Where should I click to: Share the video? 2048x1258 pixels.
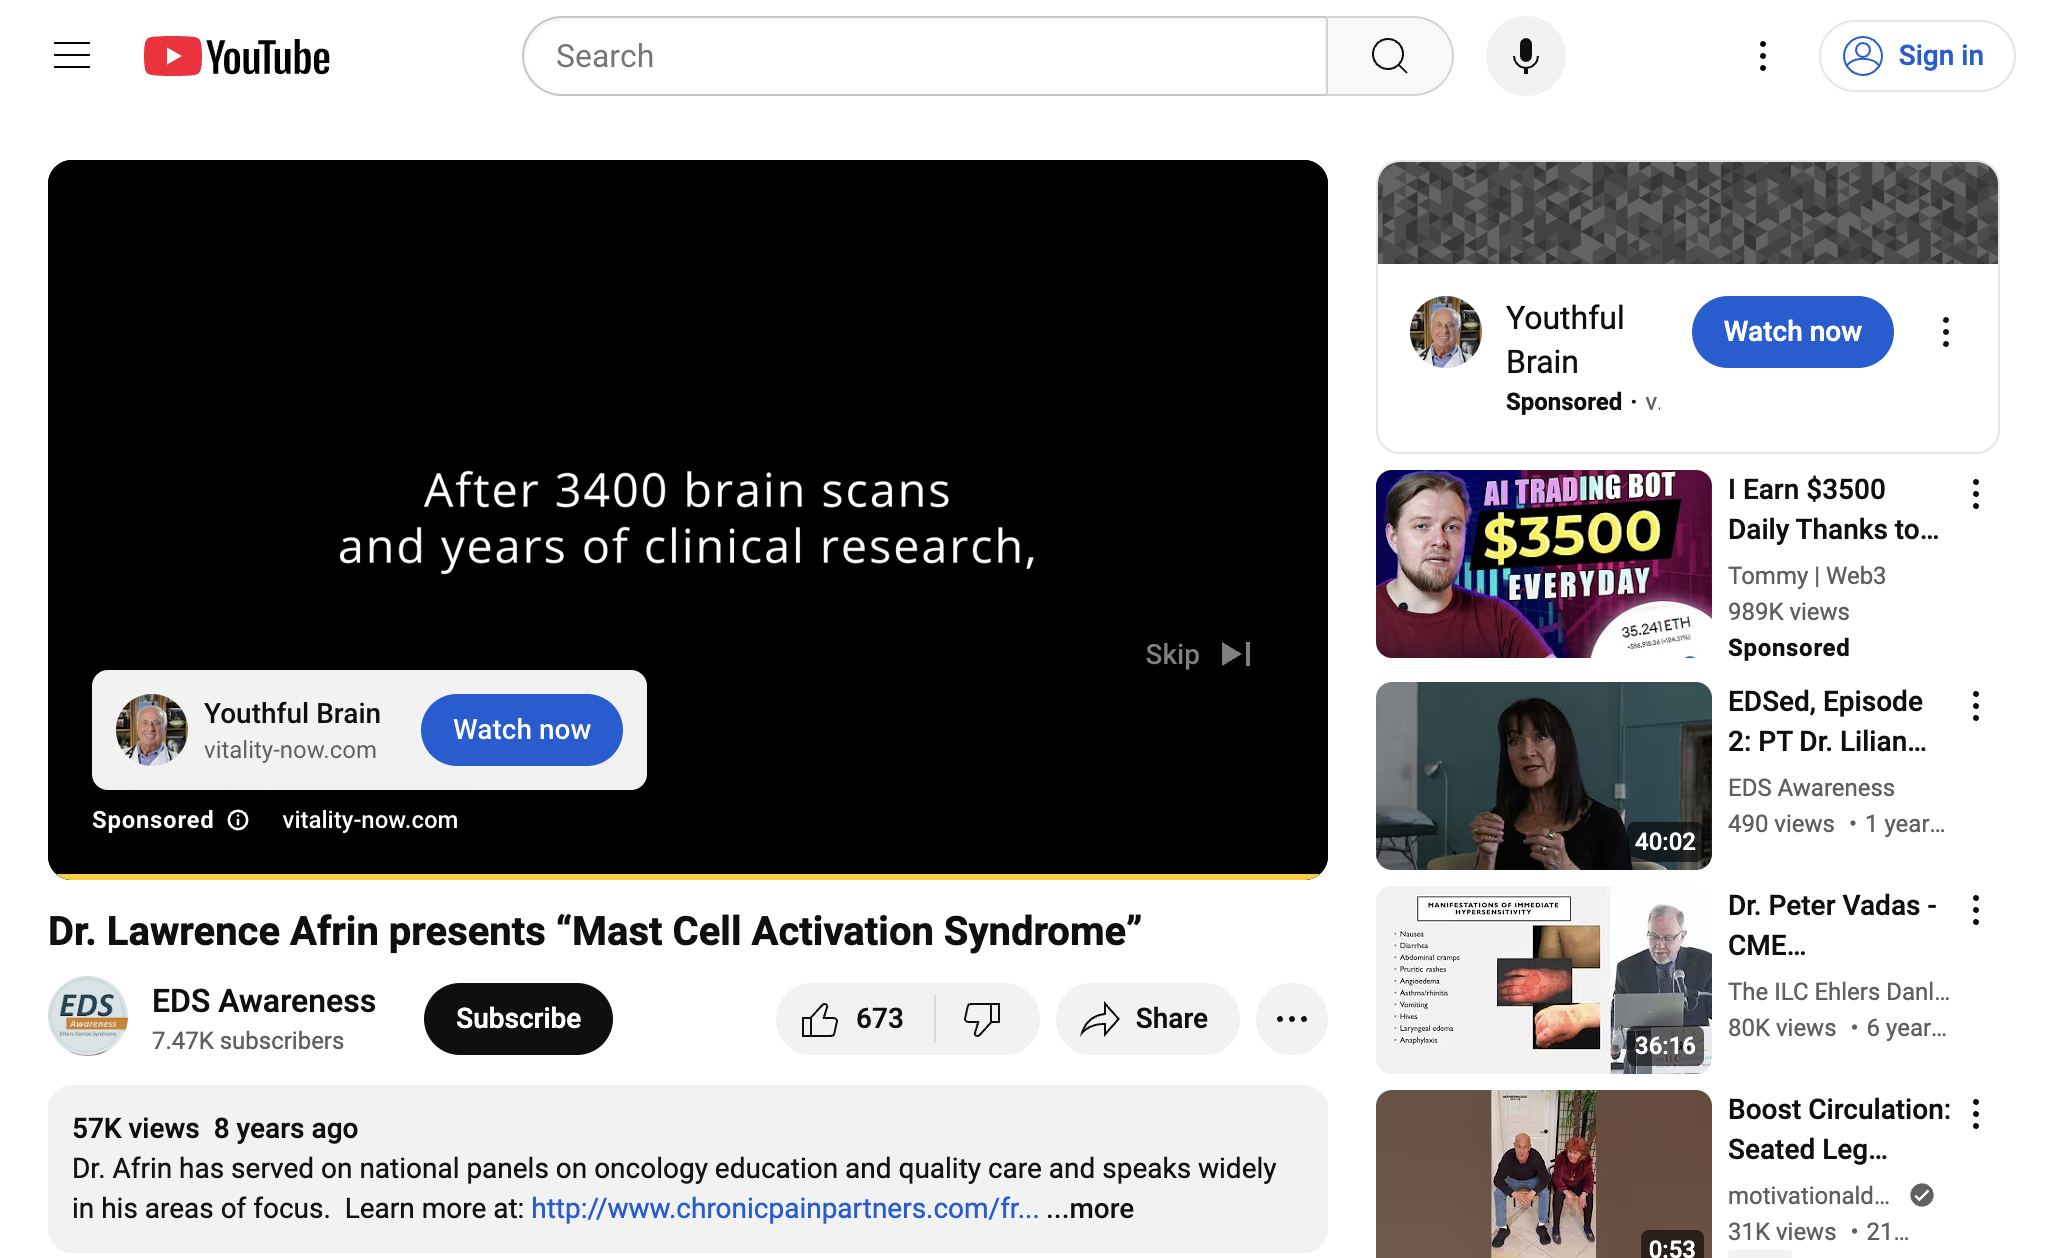tap(1147, 1019)
